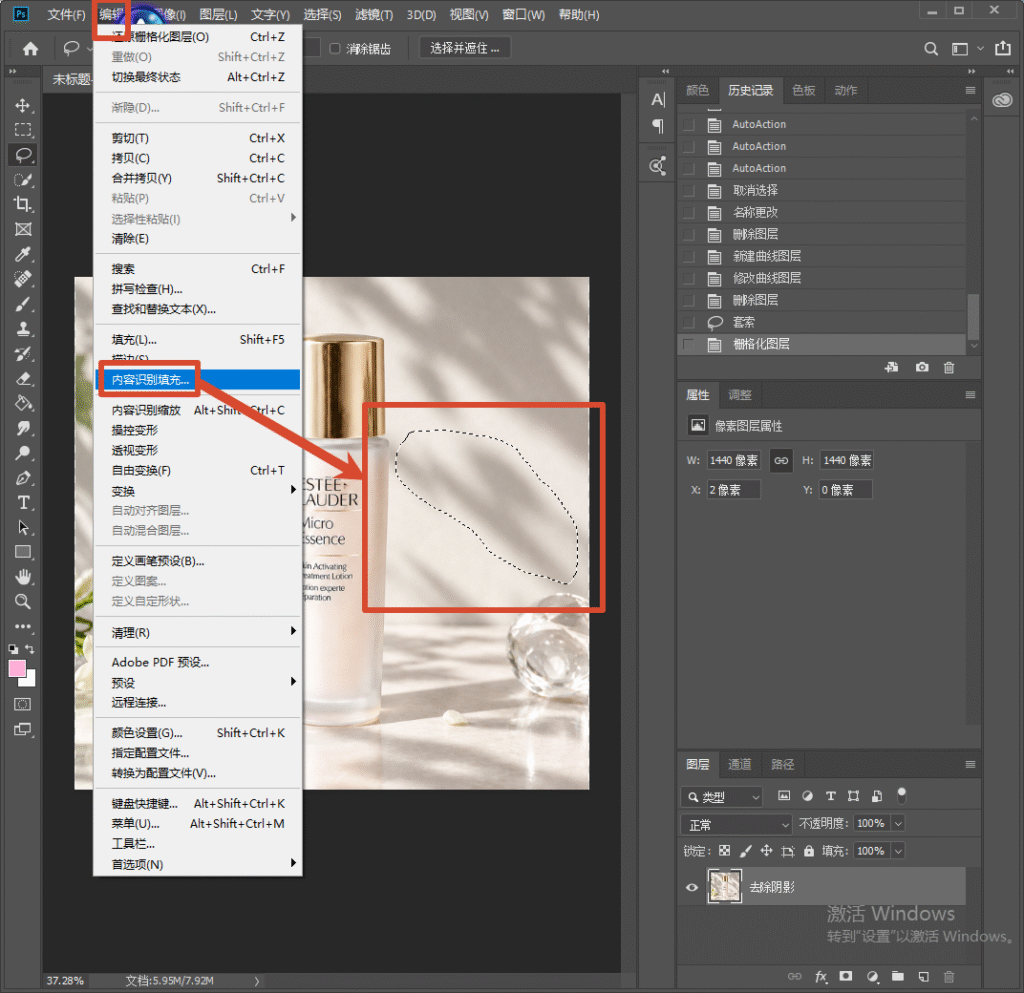The width and height of the screenshot is (1024, 993).
Task: Select the Horizontal Type tool
Action: point(23,502)
